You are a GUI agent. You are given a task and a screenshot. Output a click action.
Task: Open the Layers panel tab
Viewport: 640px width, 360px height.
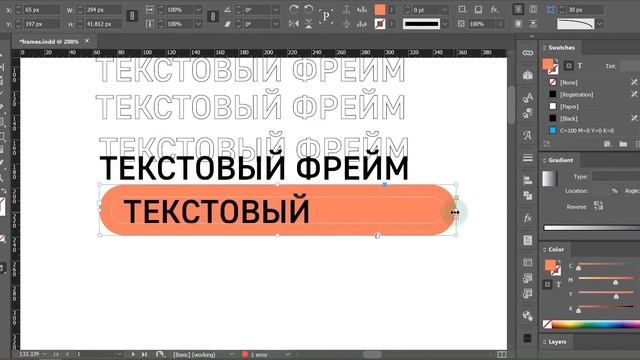(x=557, y=342)
